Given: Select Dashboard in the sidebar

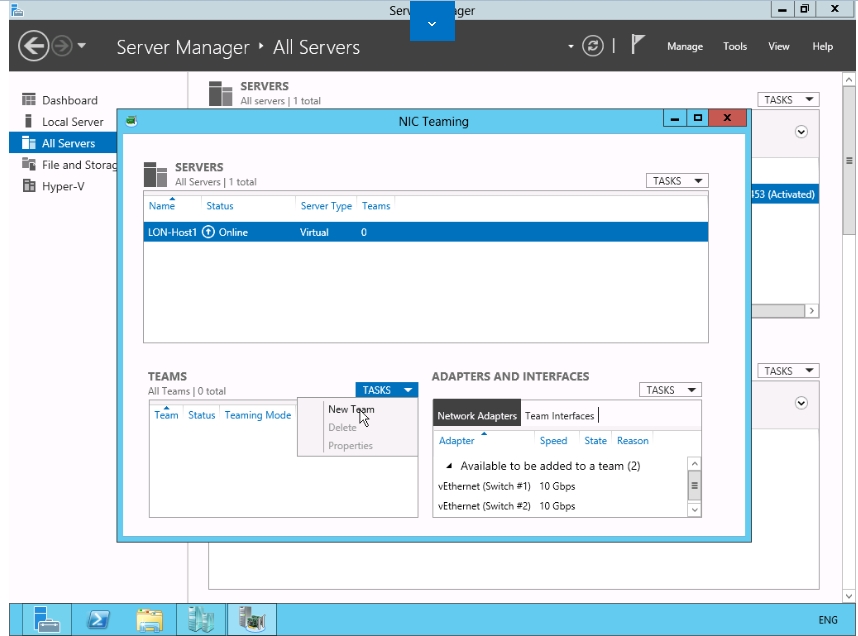Looking at the screenshot, I should pos(69,100).
